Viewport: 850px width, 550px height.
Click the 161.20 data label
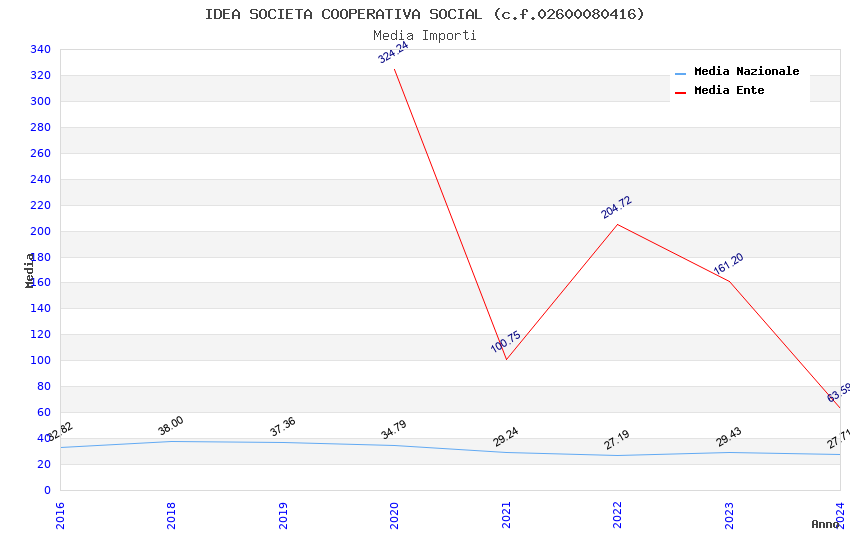[x=729, y=264]
